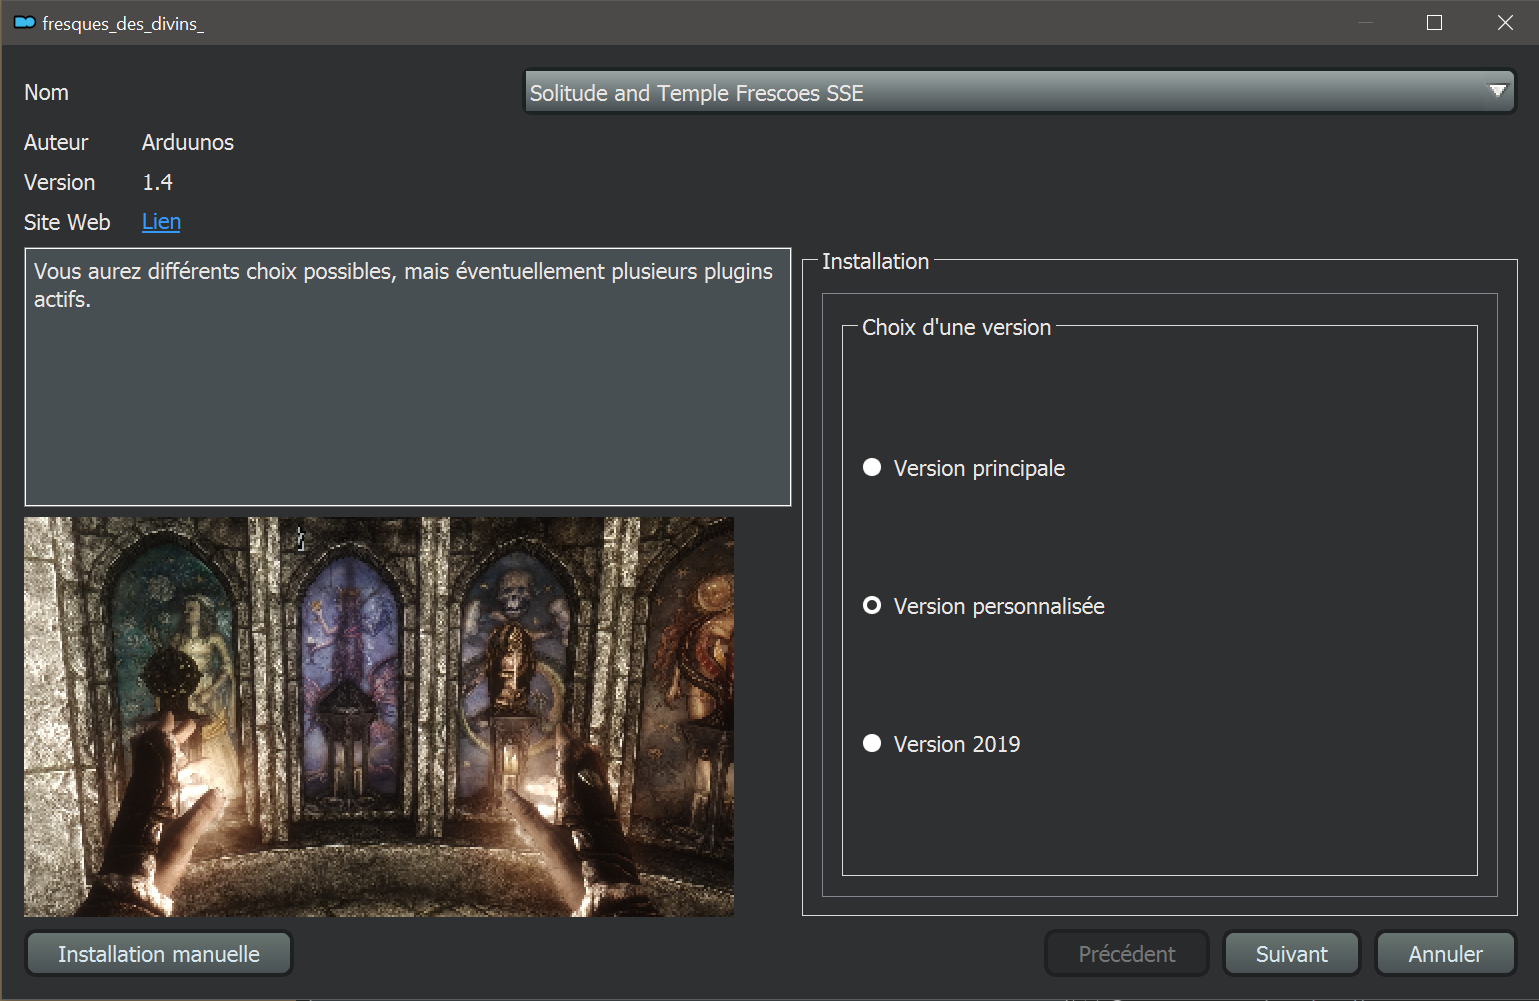Cancel the installer with Annuler
The image size is (1539, 1001).
tap(1445, 954)
